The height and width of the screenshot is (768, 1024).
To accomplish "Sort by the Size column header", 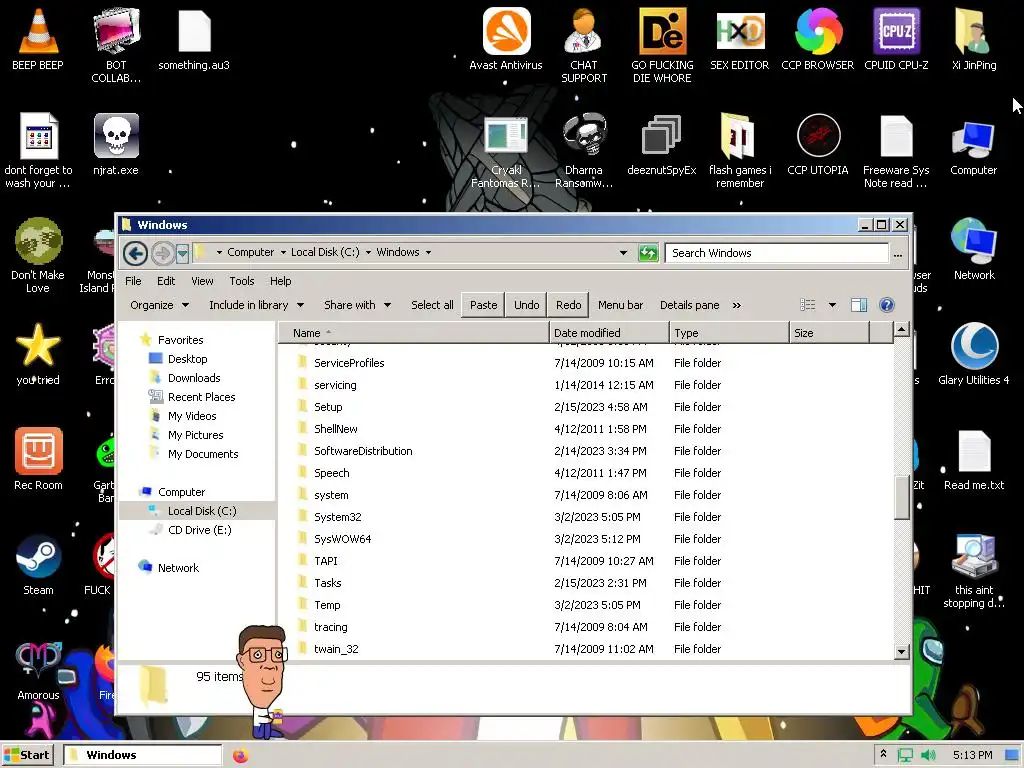I will coord(829,333).
